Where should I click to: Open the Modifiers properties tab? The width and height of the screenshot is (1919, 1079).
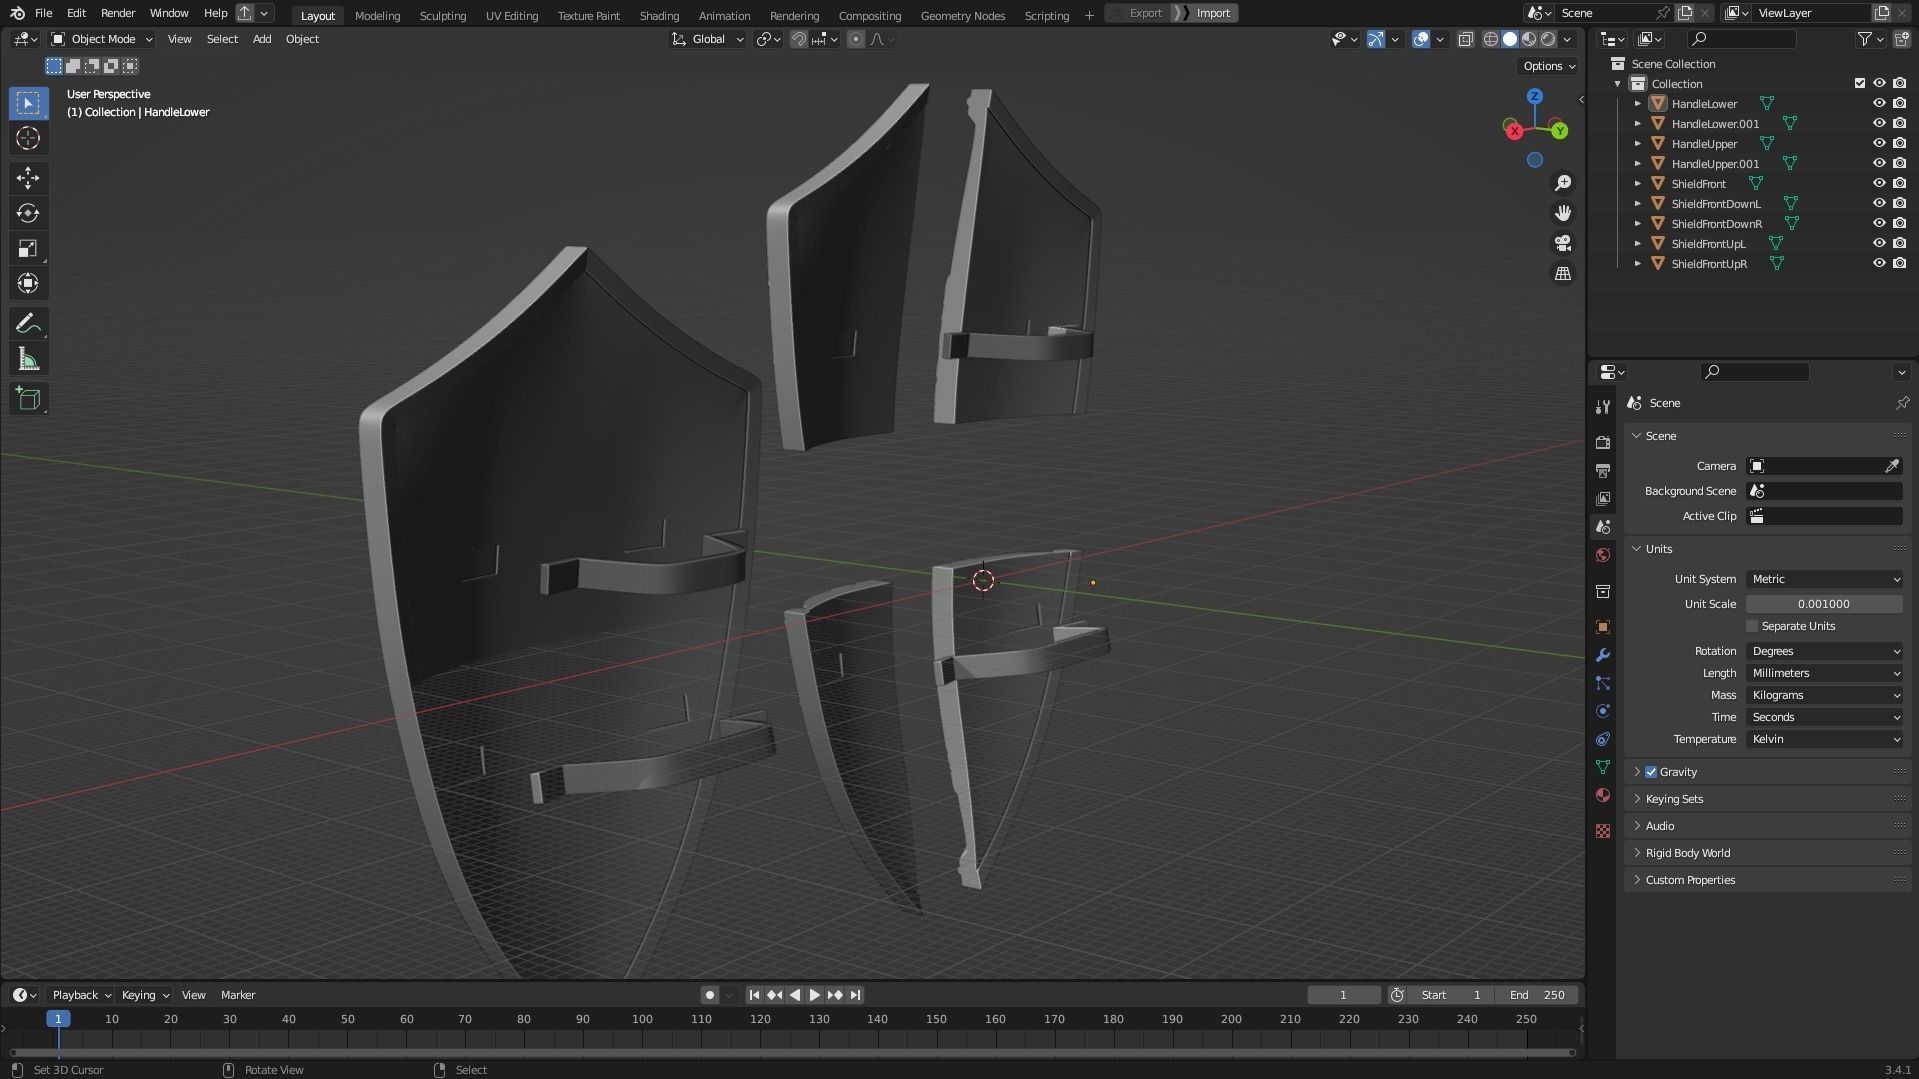point(1603,655)
